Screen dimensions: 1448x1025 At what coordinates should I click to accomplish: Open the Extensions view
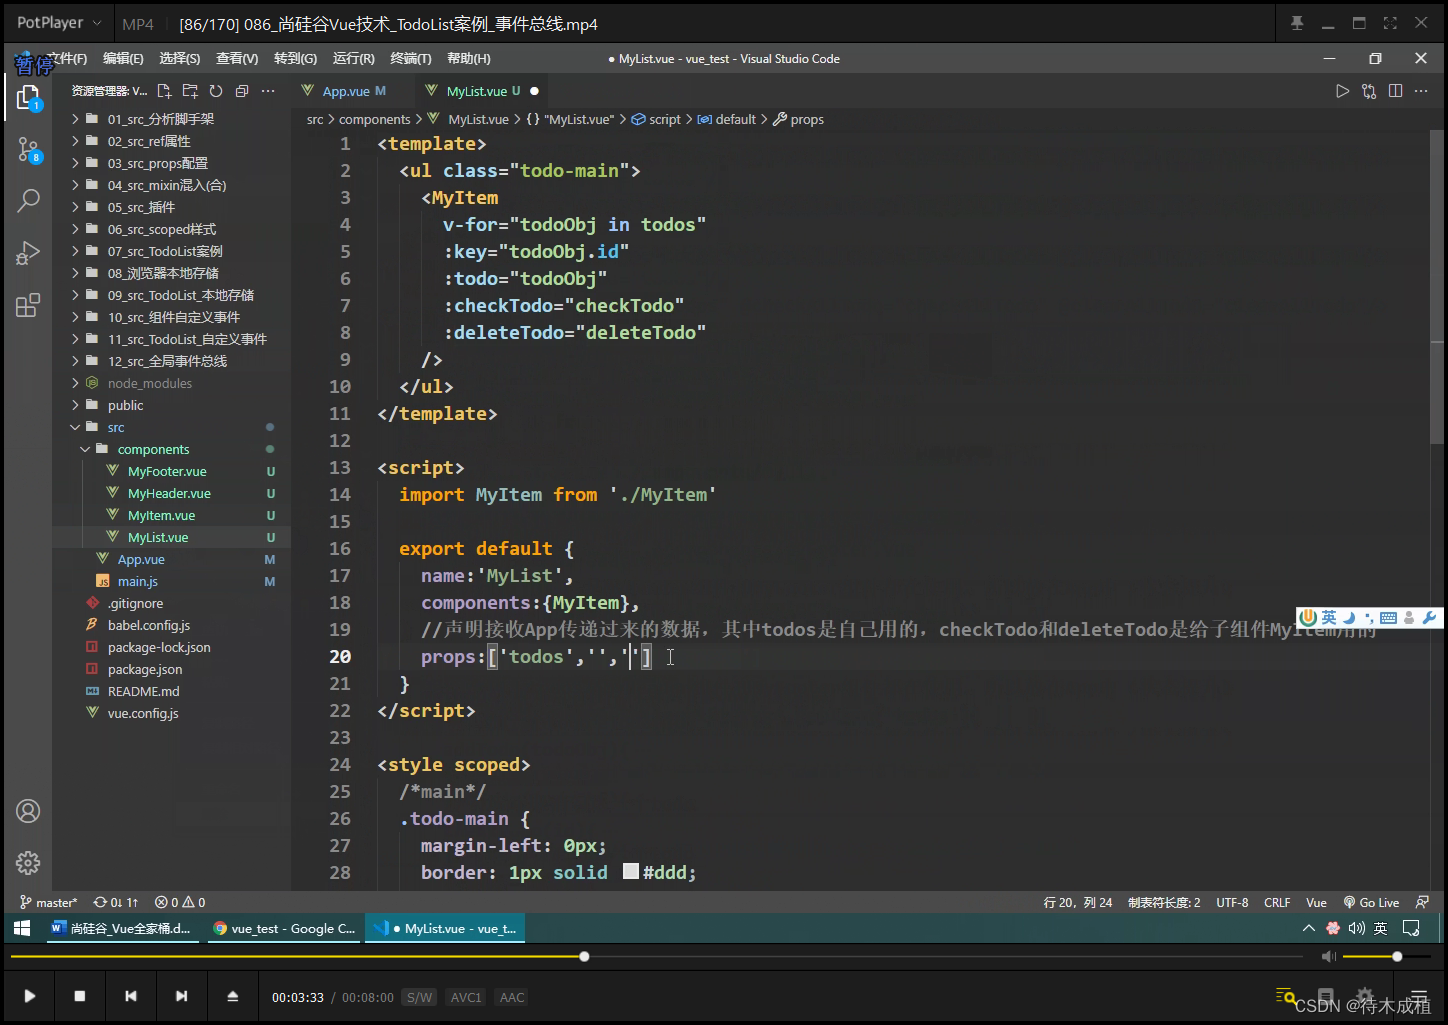pyautogui.click(x=28, y=305)
